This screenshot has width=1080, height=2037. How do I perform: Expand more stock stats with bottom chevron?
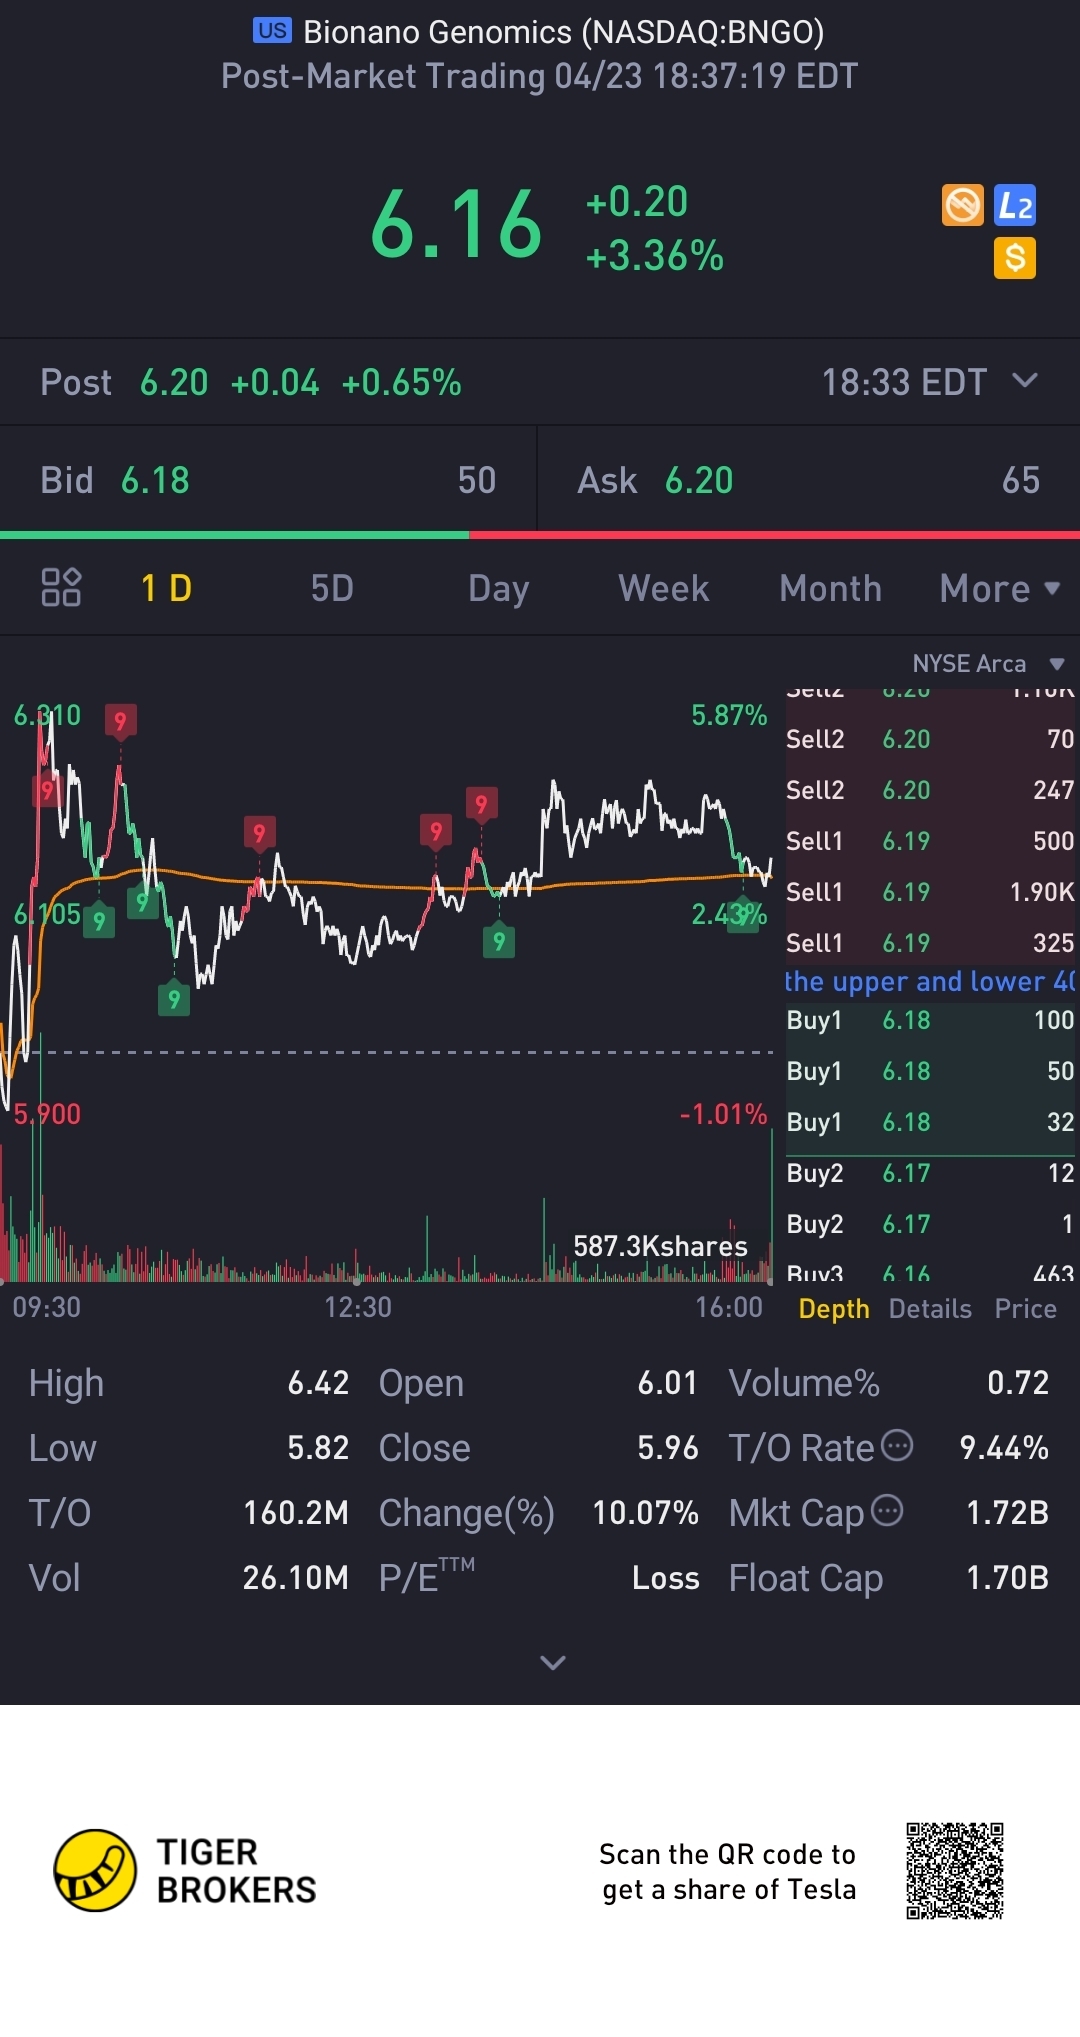553,1662
